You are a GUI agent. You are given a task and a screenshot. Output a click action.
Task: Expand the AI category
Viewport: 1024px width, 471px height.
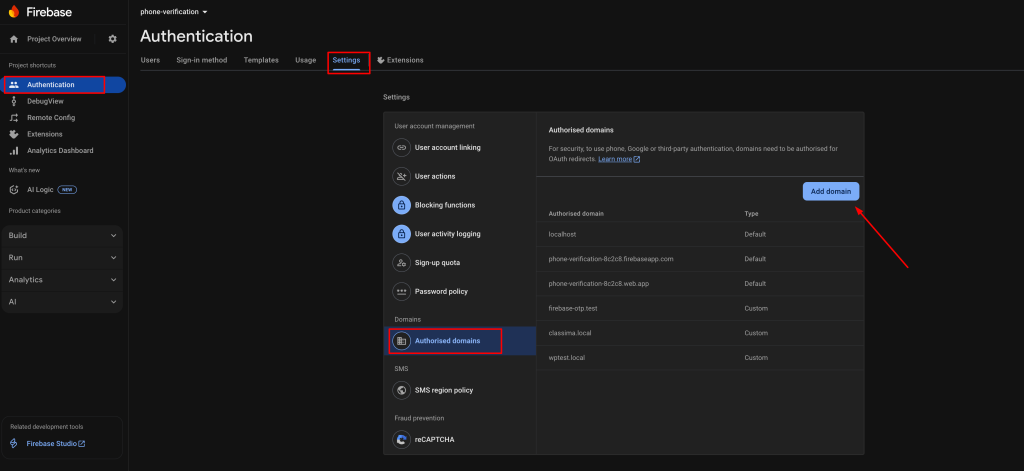coord(63,302)
